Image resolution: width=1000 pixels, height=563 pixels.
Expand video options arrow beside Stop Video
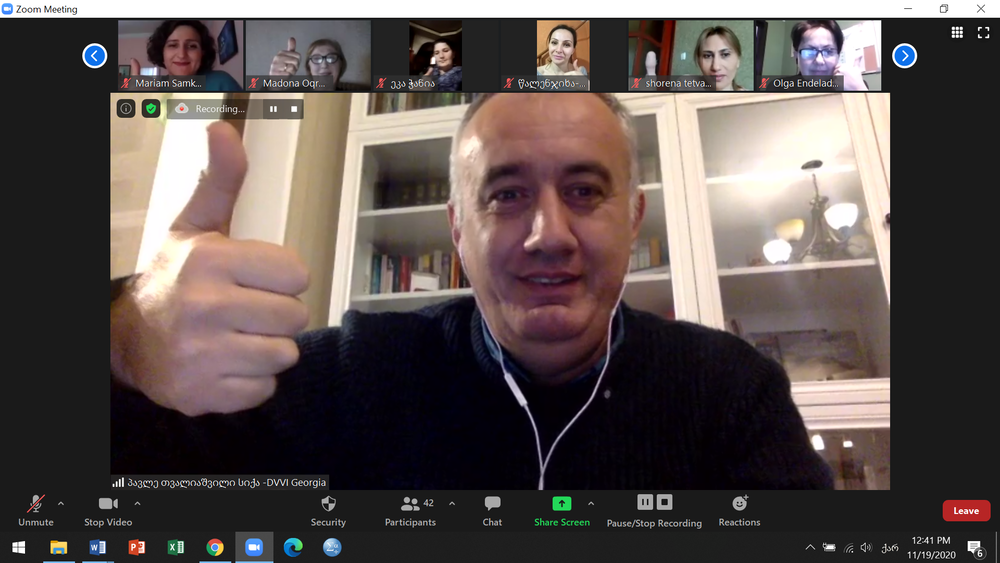coord(137,504)
